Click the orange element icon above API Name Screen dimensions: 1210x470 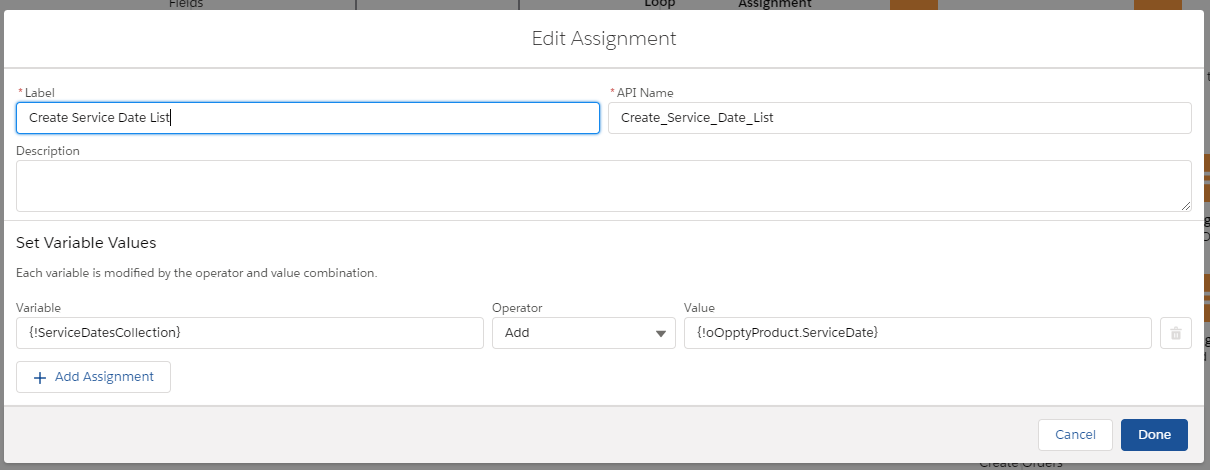coord(913,5)
